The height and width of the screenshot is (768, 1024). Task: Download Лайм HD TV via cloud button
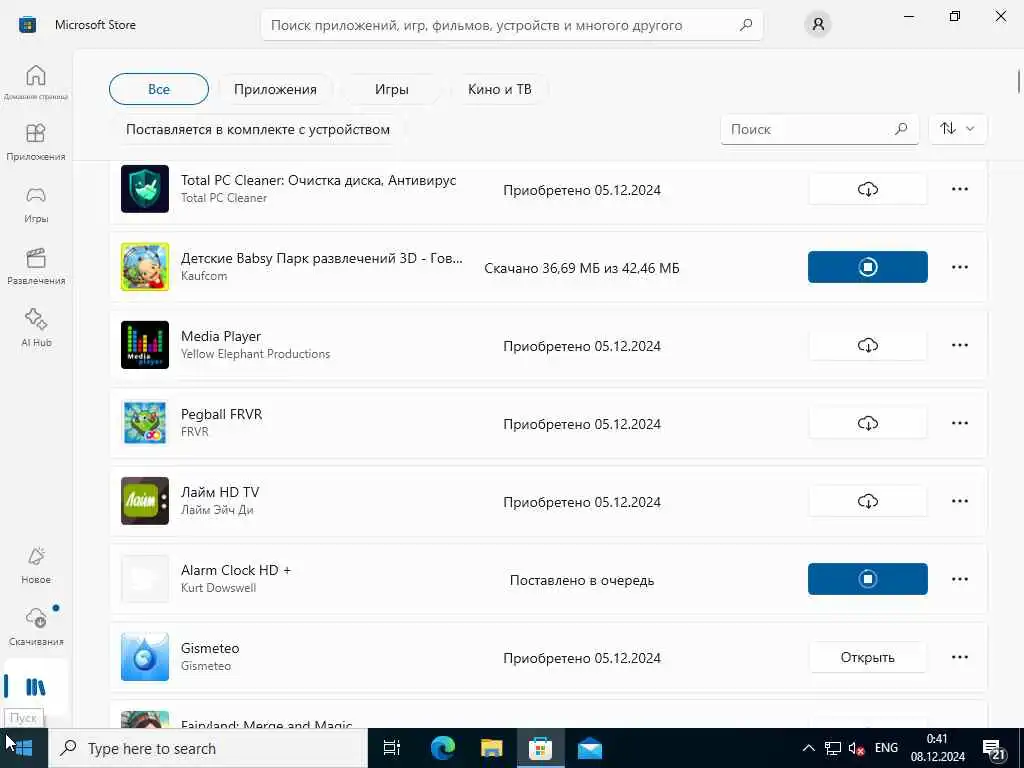867,501
